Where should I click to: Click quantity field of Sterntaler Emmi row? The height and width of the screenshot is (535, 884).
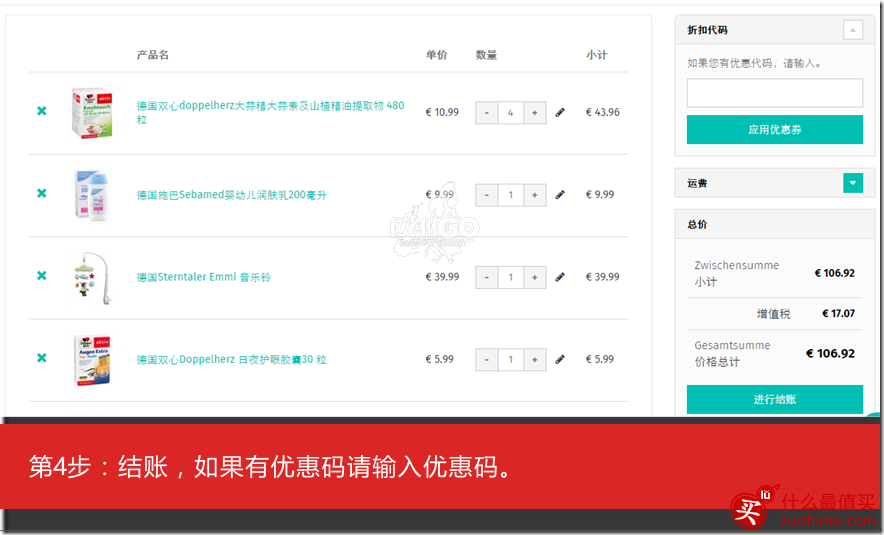coord(511,277)
